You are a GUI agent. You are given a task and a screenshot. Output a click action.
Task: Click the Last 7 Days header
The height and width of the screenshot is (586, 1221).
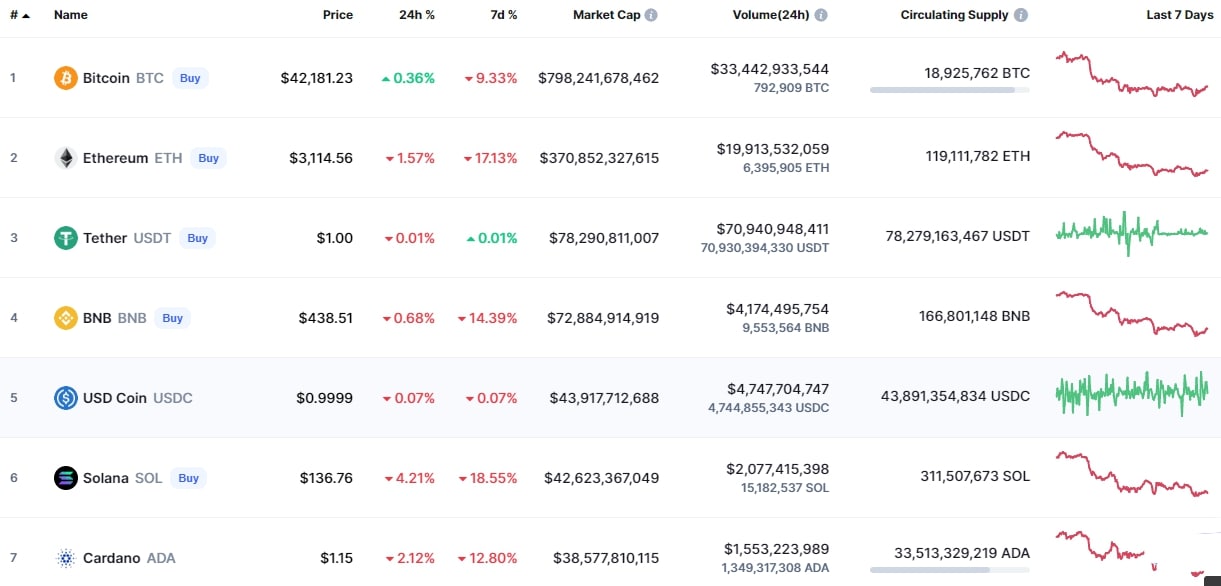pyautogui.click(x=1179, y=15)
